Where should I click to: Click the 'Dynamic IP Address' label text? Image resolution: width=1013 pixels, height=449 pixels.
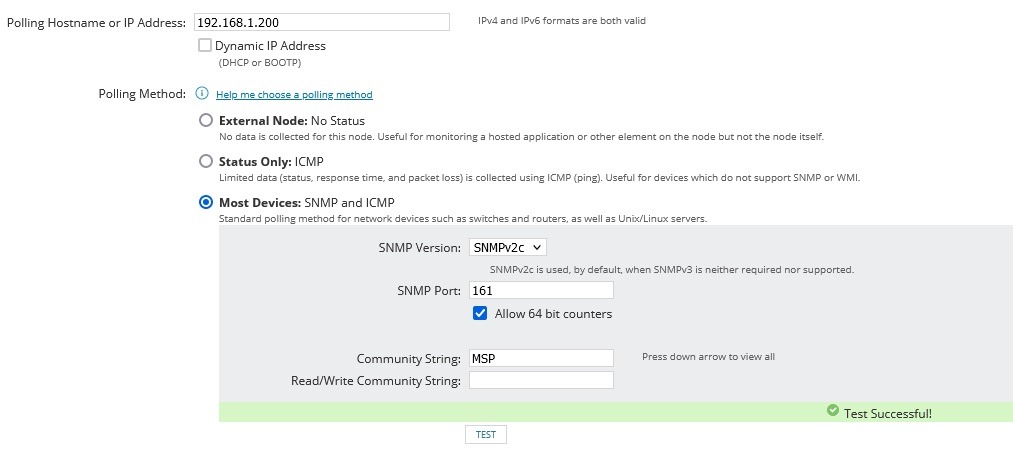(x=270, y=46)
